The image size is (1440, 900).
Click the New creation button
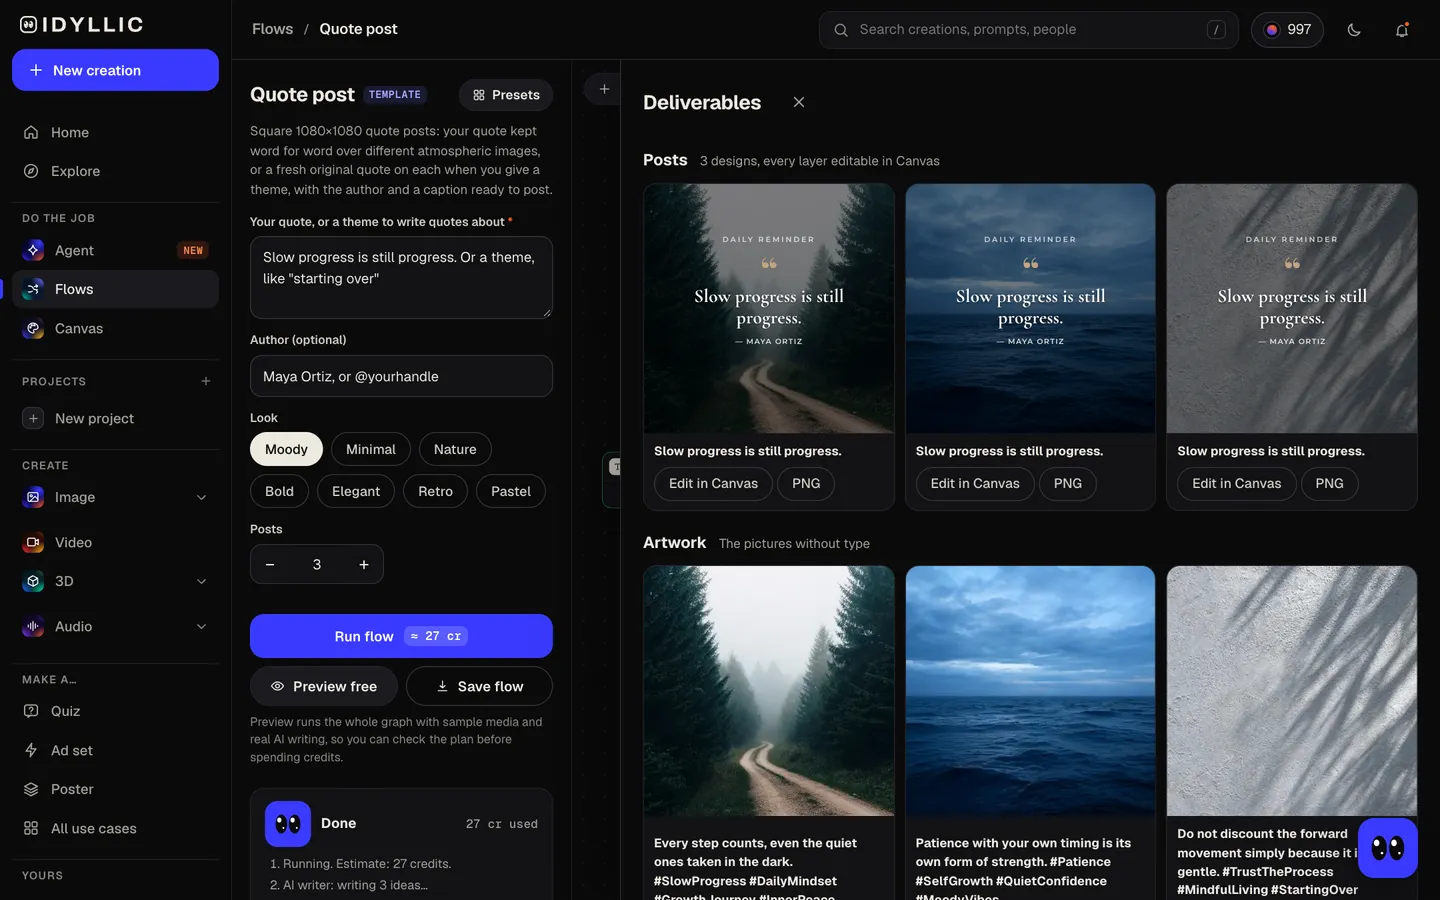[x=115, y=70]
